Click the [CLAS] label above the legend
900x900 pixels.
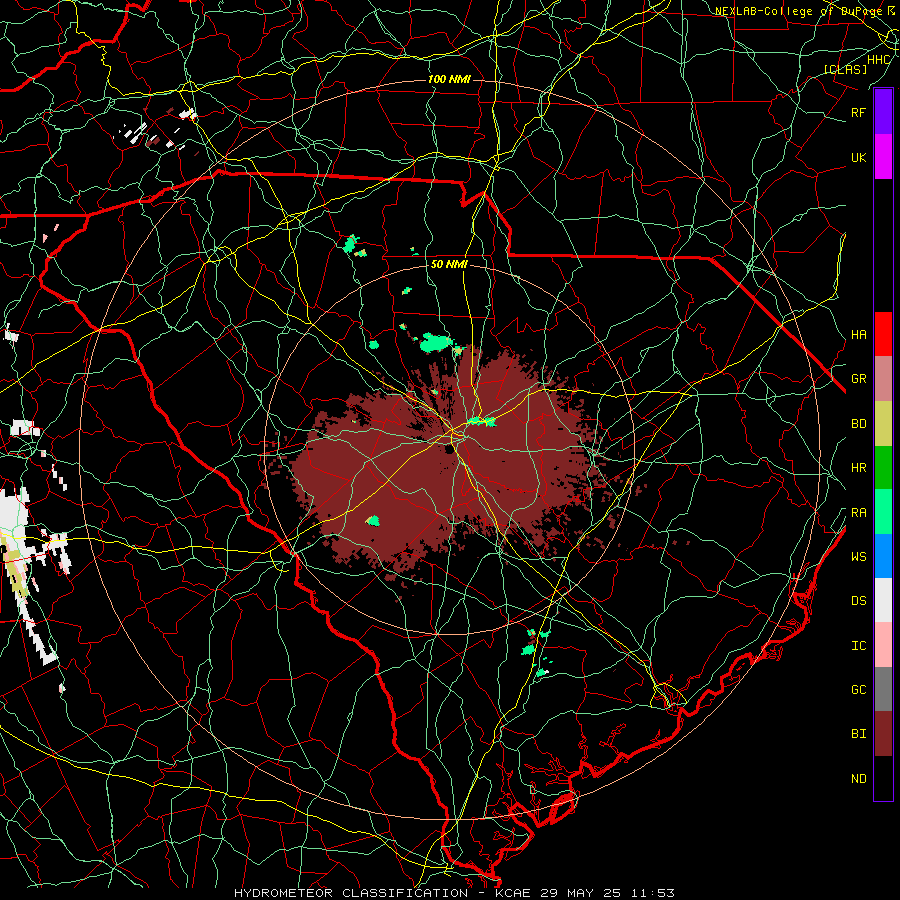[x=845, y=69]
